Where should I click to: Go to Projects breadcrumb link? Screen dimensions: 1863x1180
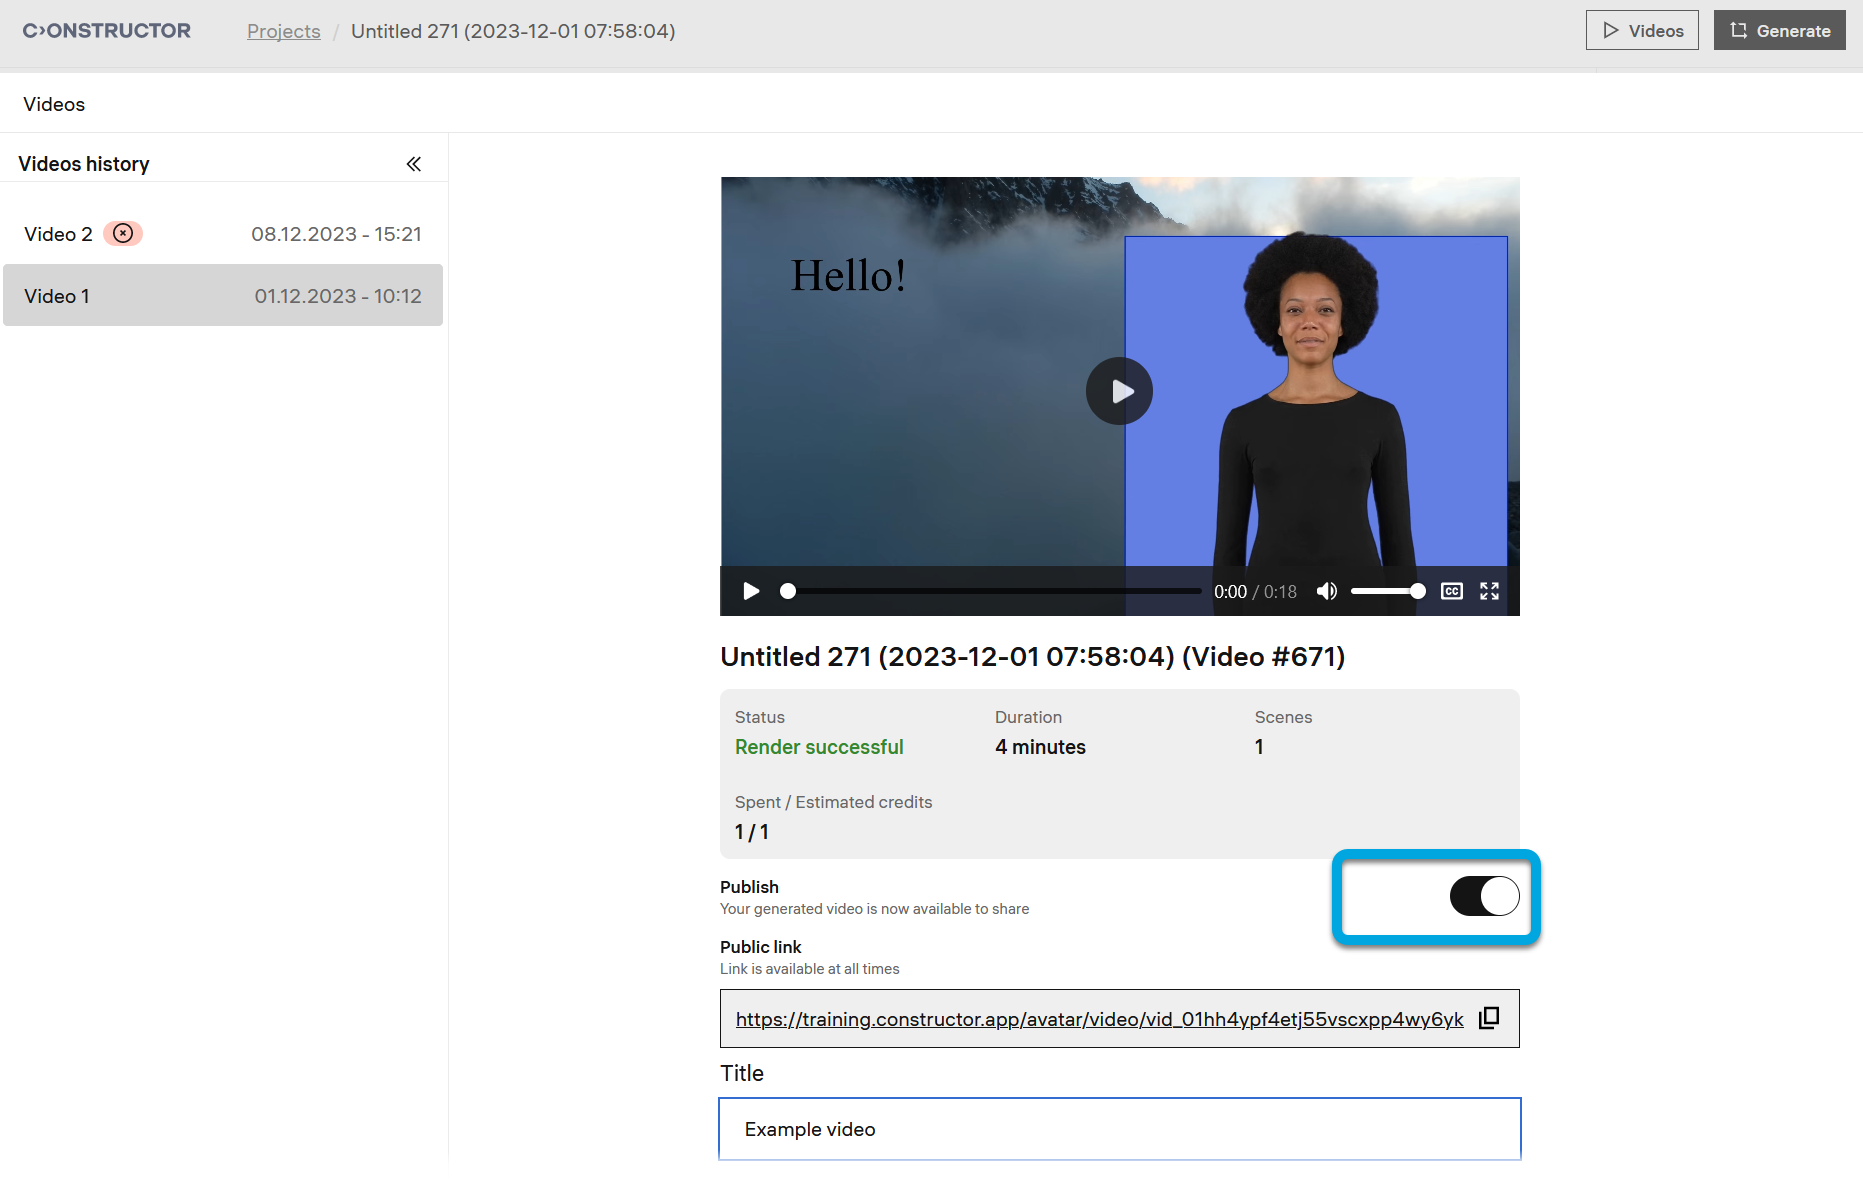284,31
